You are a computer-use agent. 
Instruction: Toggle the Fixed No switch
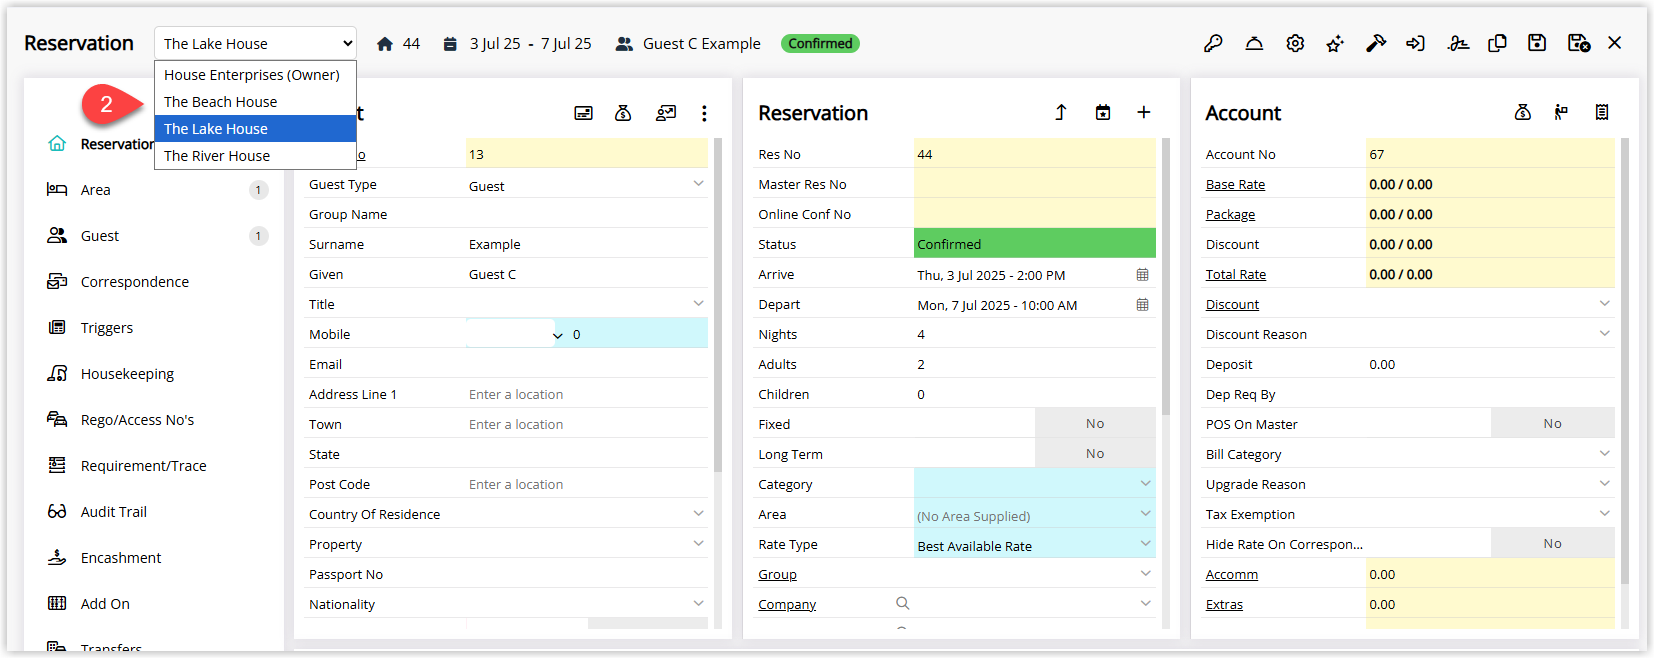click(x=1095, y=423)
